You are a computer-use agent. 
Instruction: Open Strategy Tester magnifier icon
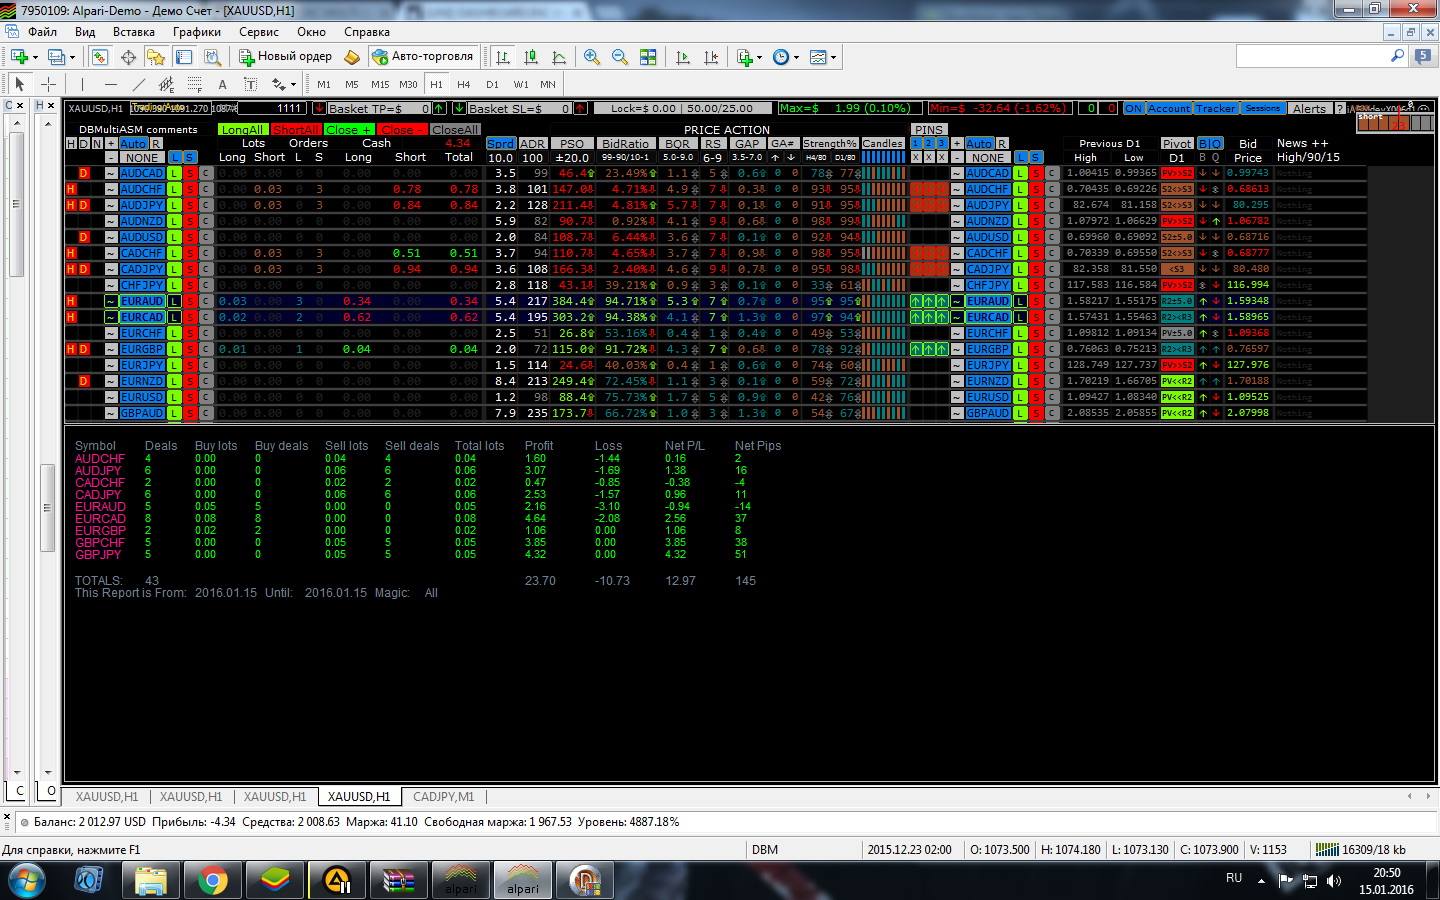pos(212,57)
